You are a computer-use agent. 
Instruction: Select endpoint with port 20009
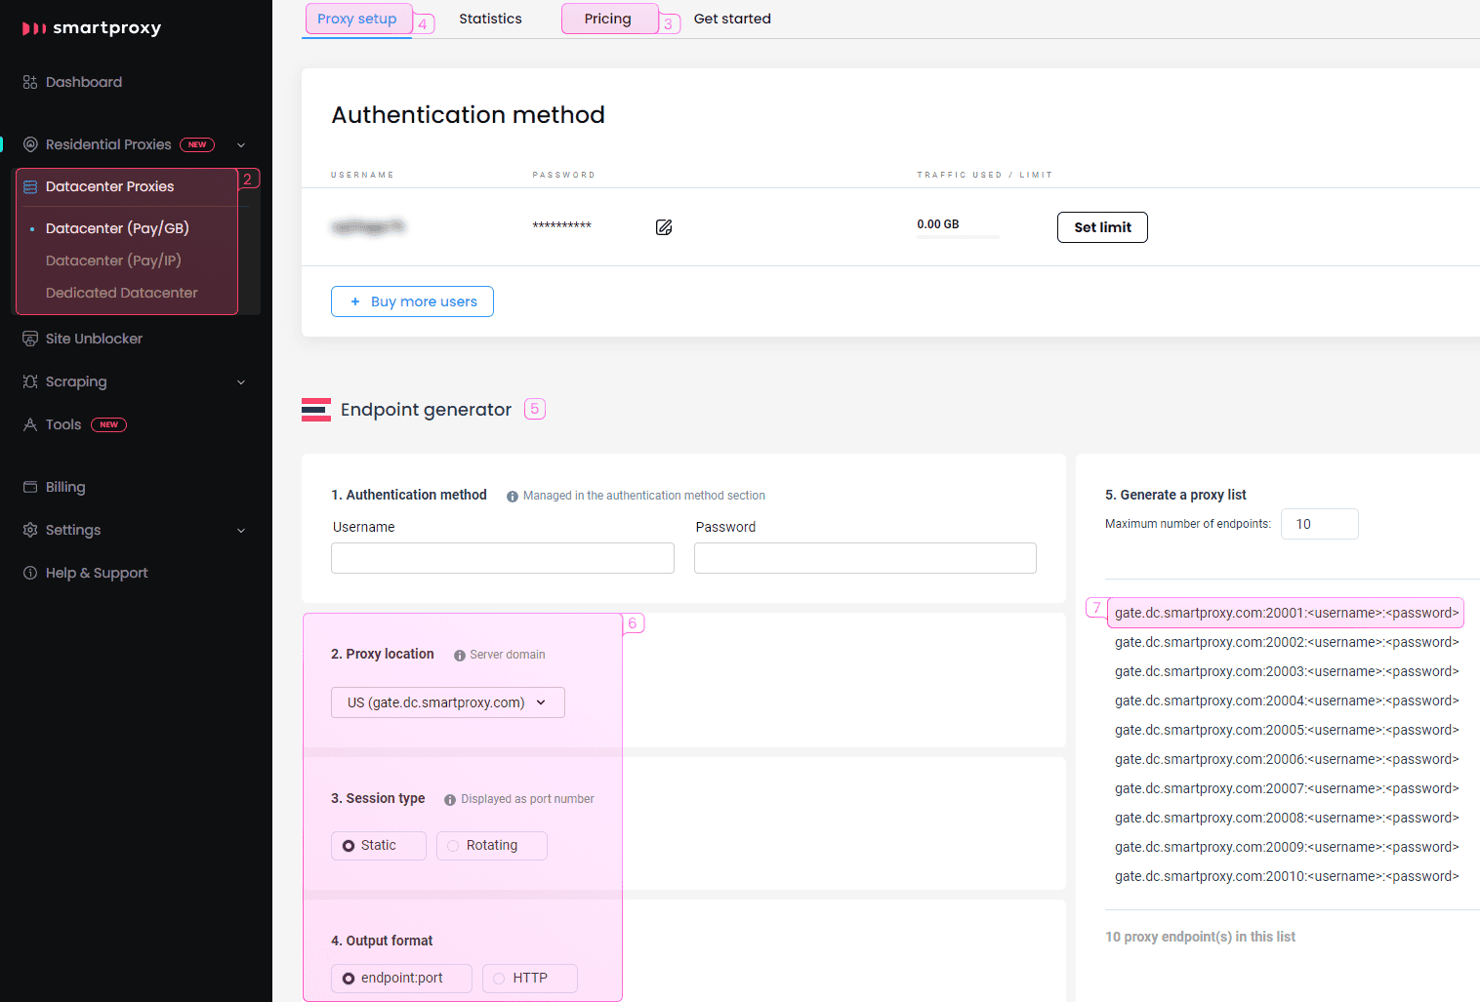pos(1286,847)
